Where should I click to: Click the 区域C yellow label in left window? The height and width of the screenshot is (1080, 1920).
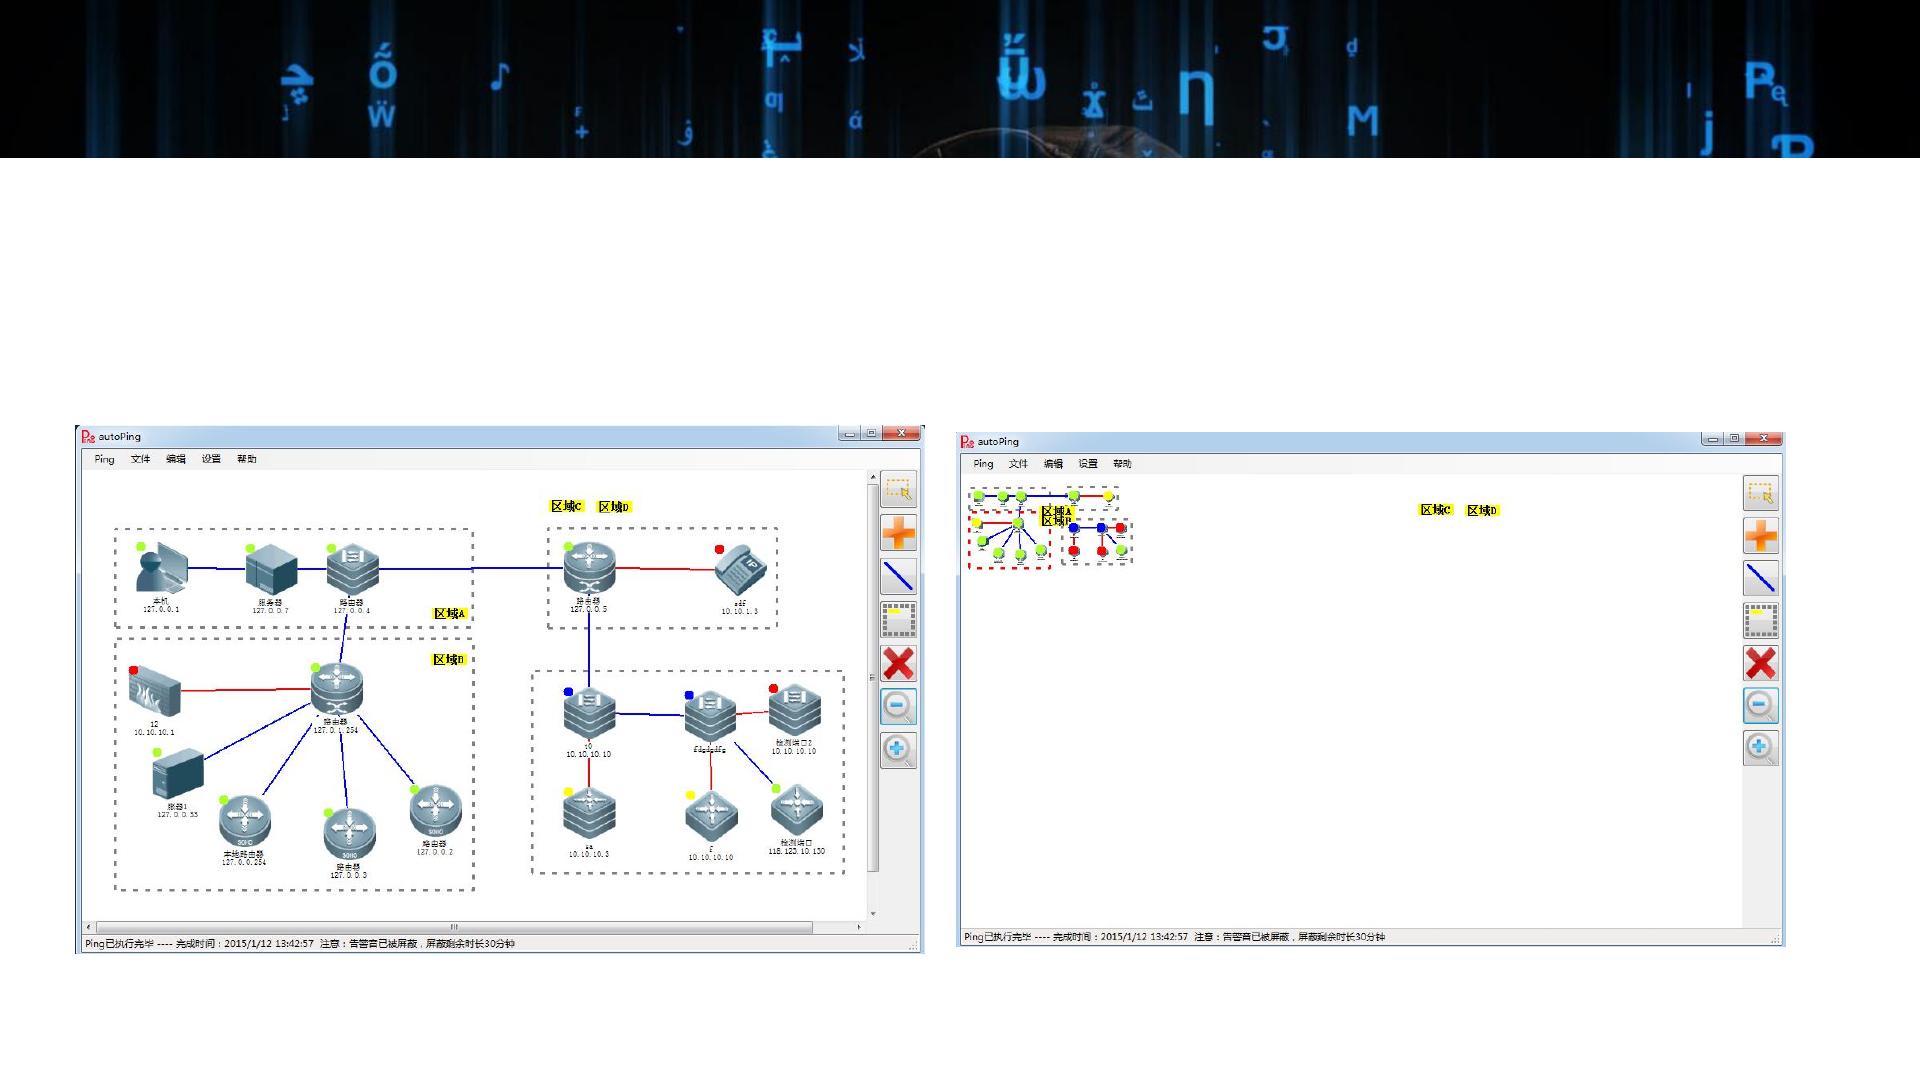(566, 506)
